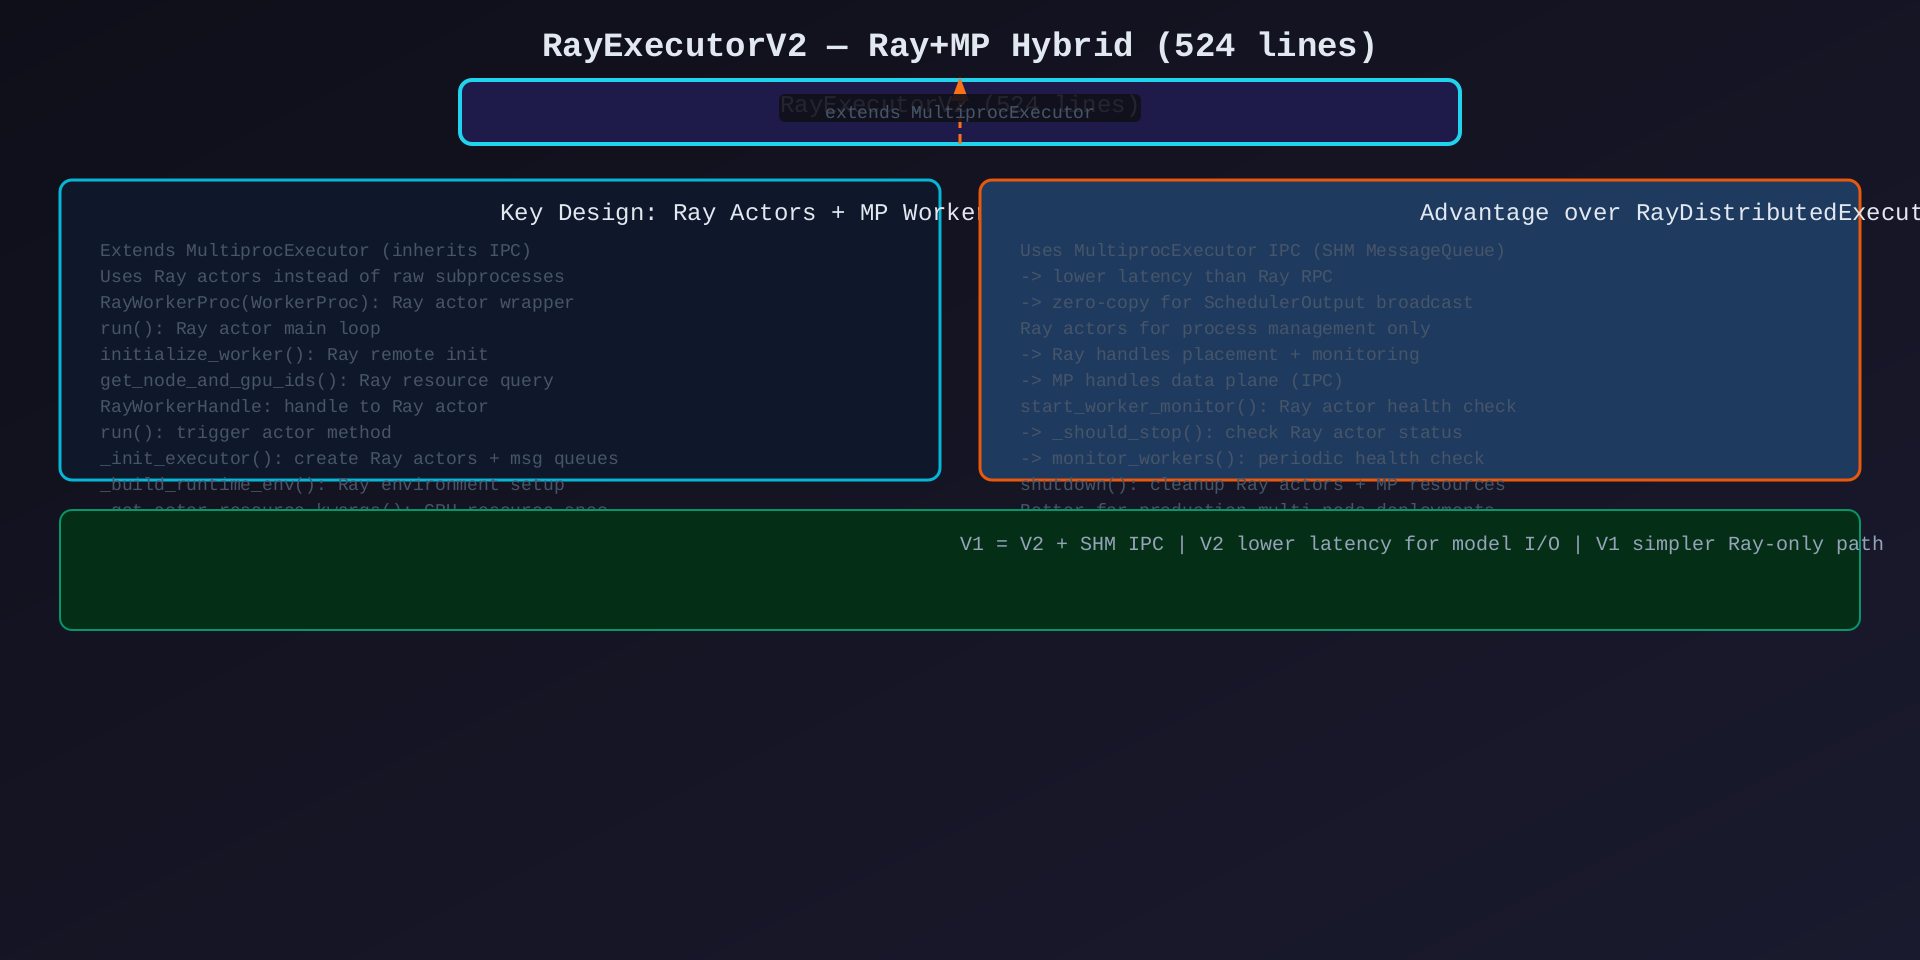Viewport: 1920px width, 960px height.
Task: Click '-> MP handles data plane (IPC)' line
Action: click(1182, 381)
